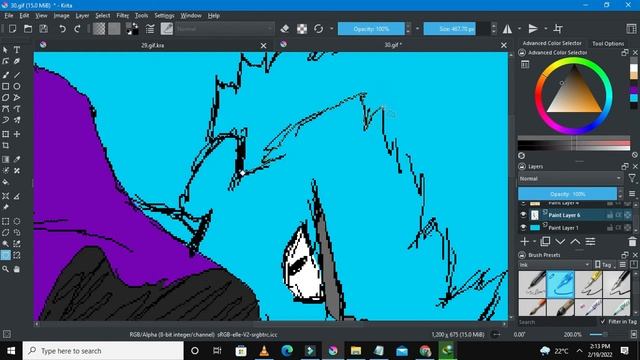Toggle lock on Paint Layer 6
This screenshot has width=640, height=360.
[610, 215]
